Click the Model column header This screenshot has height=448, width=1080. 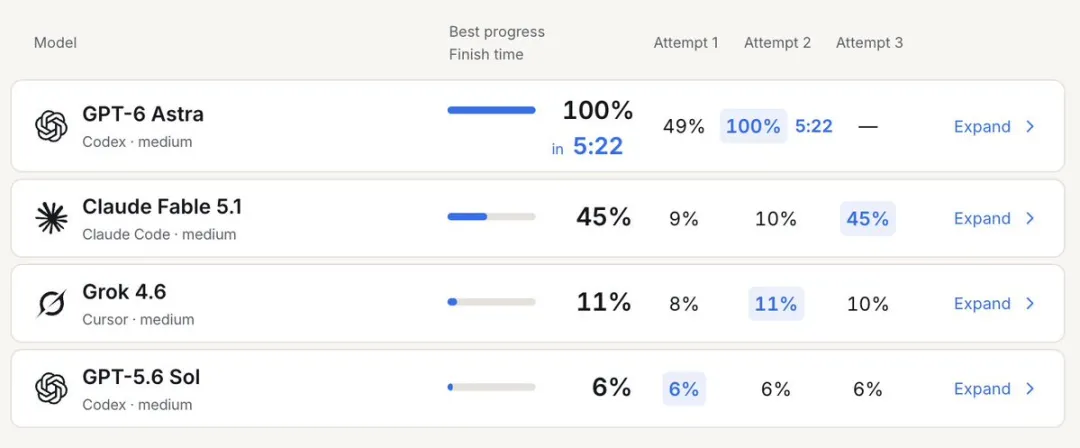(x=55, y=43)
